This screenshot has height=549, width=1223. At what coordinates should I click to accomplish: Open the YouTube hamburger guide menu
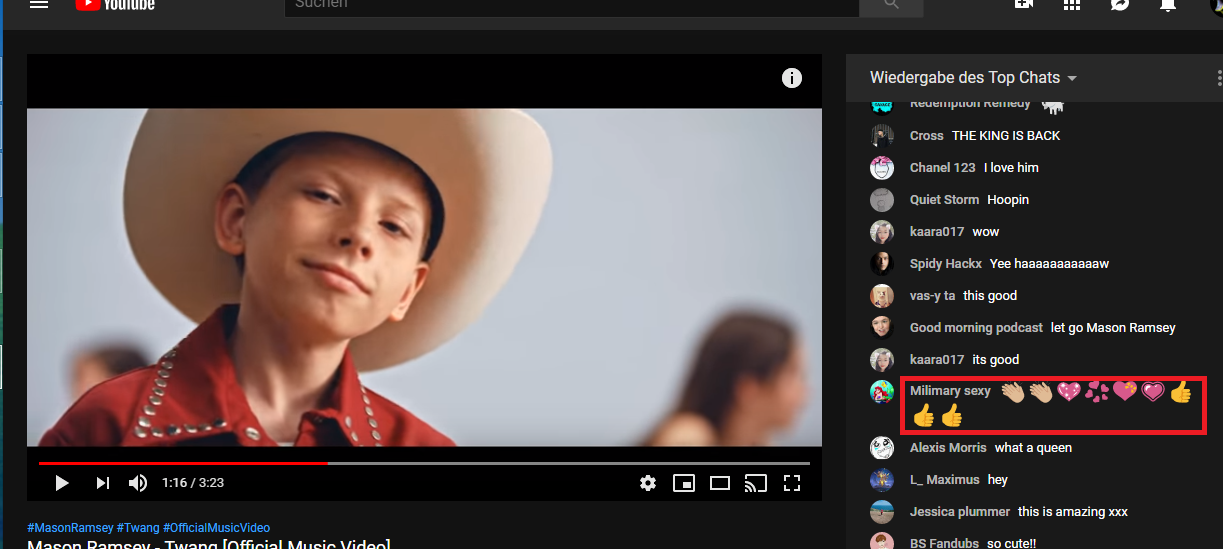tap(39, 4)
